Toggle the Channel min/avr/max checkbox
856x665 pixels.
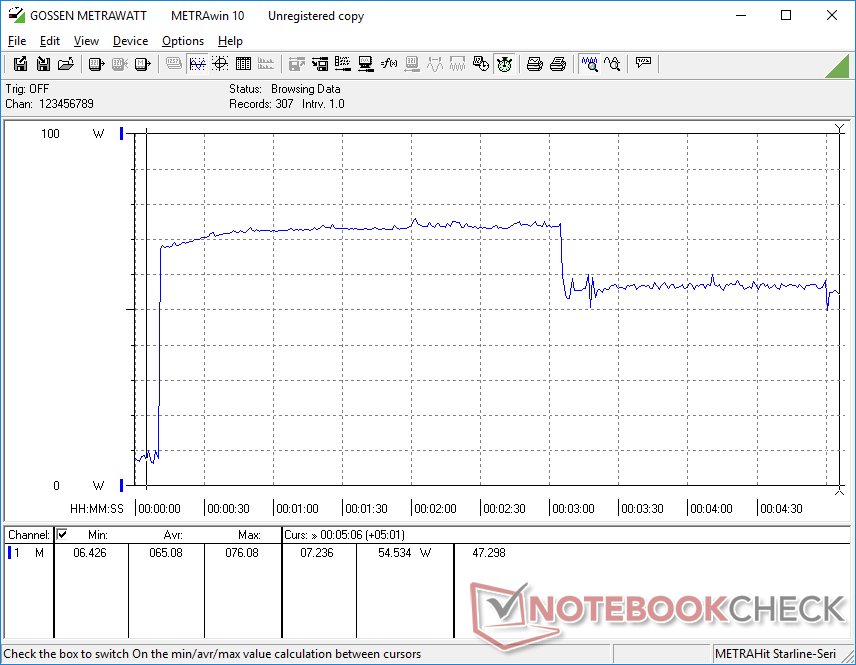62,534
